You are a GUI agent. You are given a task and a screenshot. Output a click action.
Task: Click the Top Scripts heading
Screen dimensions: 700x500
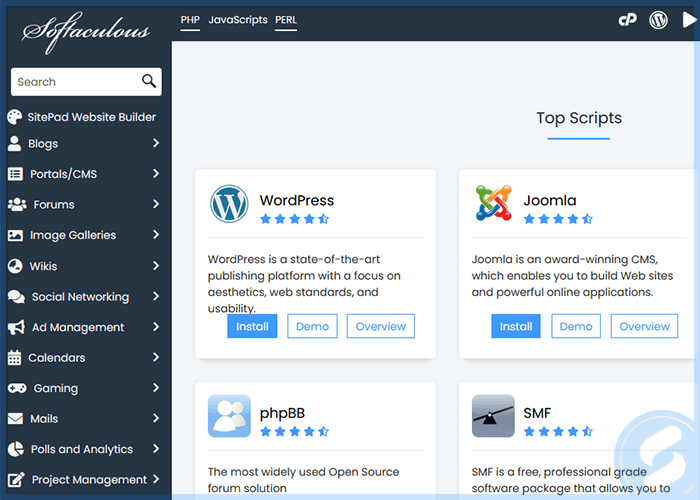pyautogui.click(x=579, y=118)
